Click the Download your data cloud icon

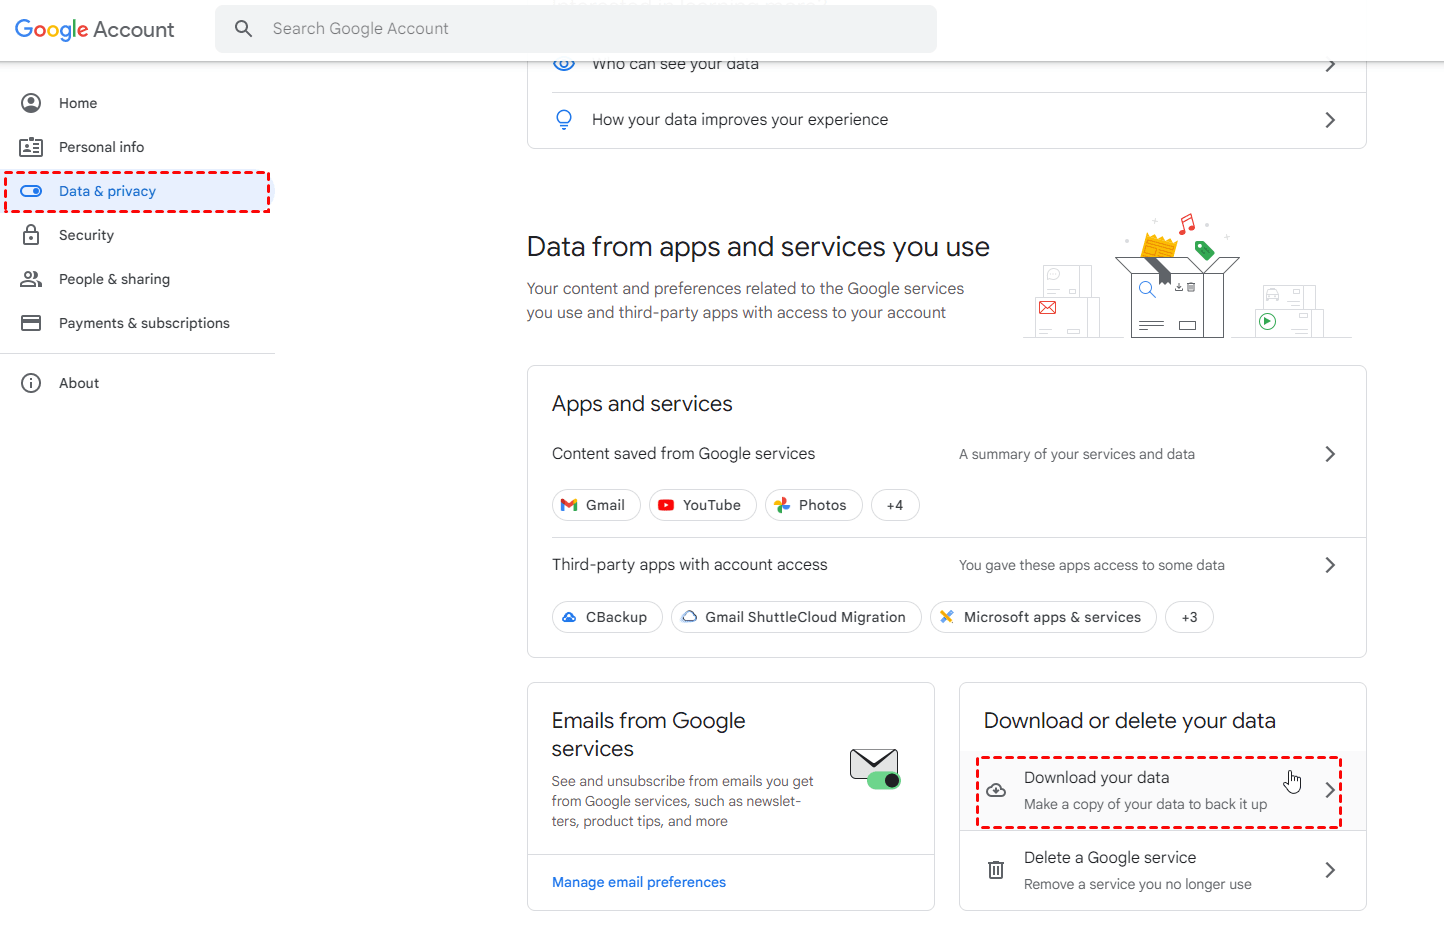click(x=996, y=791)
